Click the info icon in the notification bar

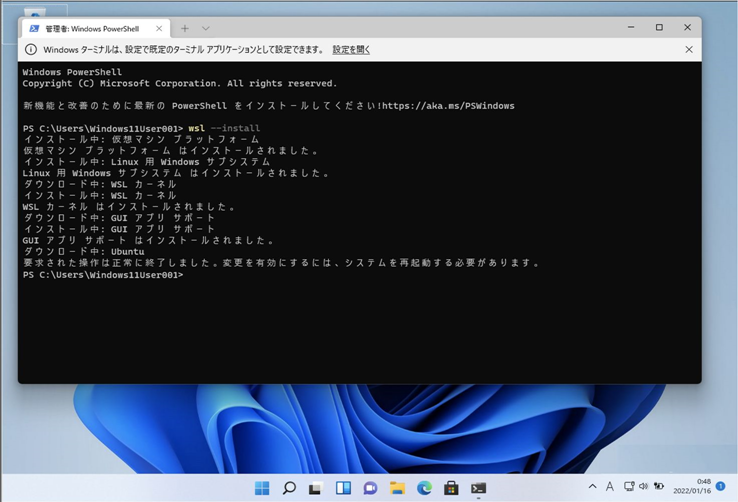pos(31,49)
